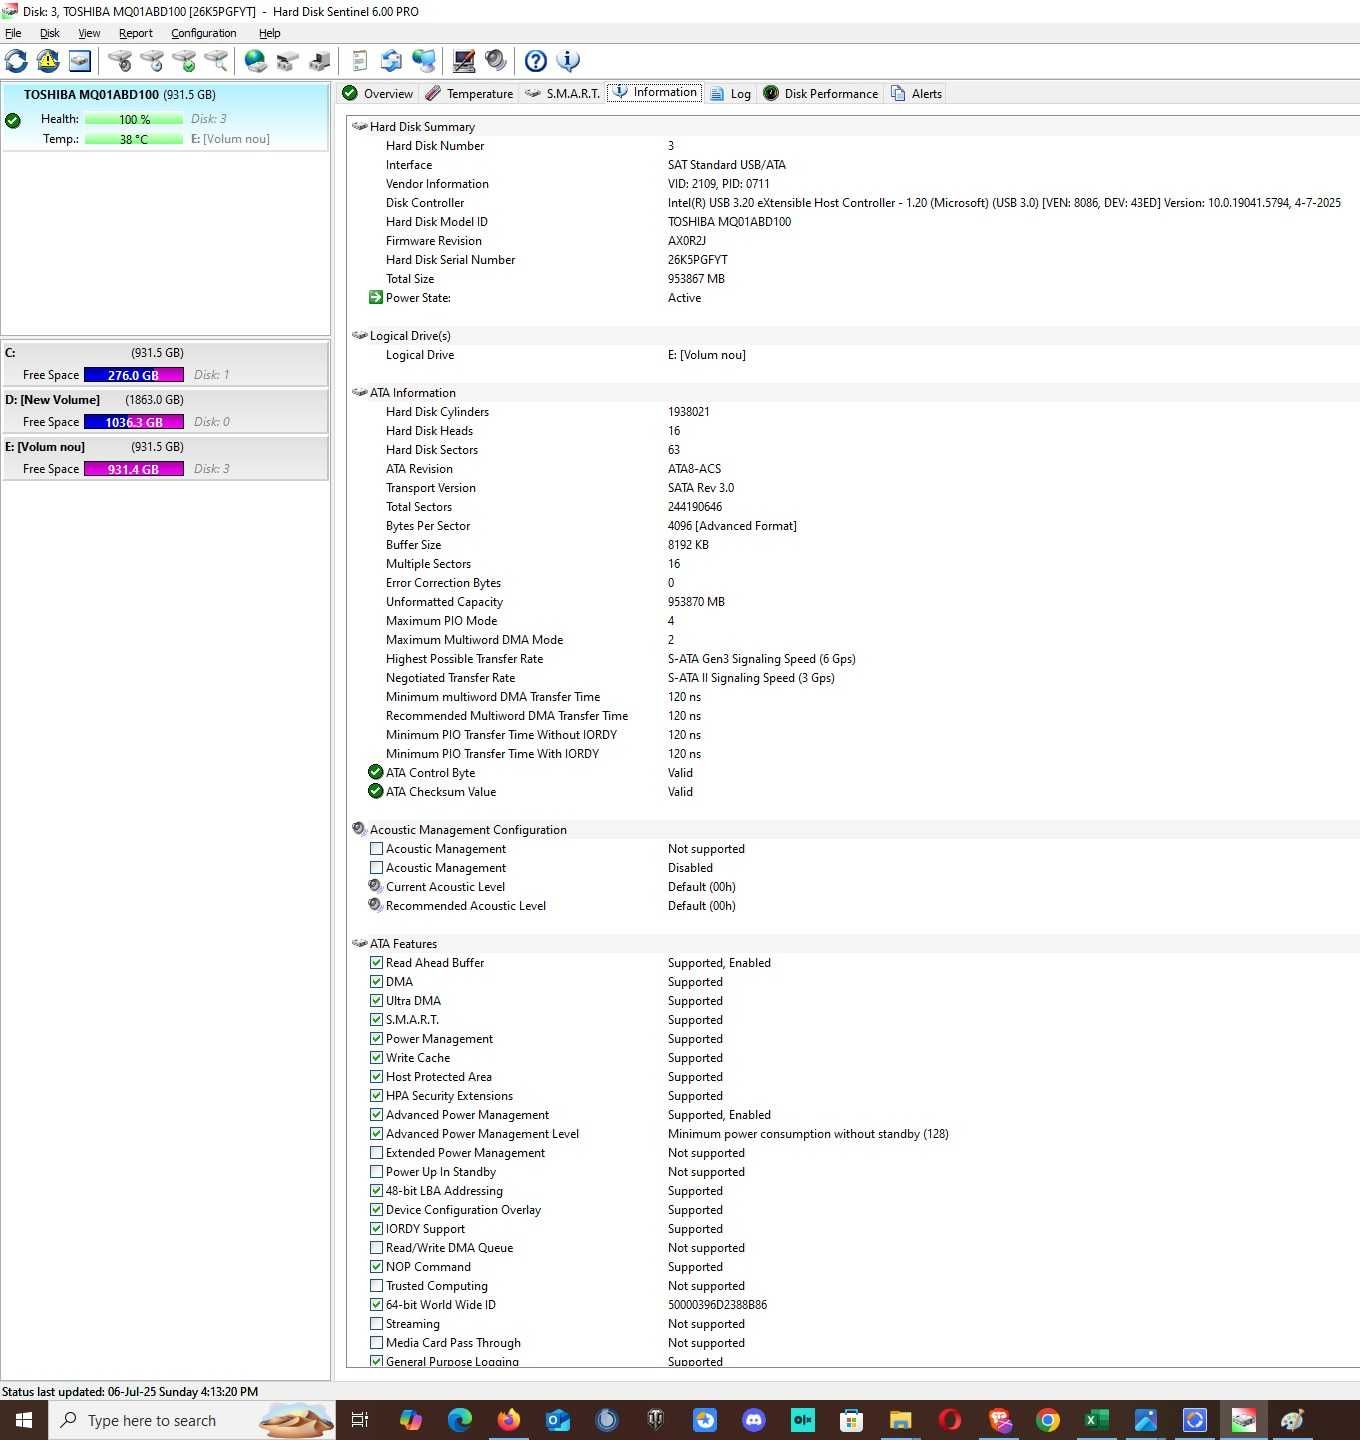Switch to the S.M.A.R.T. tab
This screenshot has width=1360, height=1440.
tap(562, 93)
